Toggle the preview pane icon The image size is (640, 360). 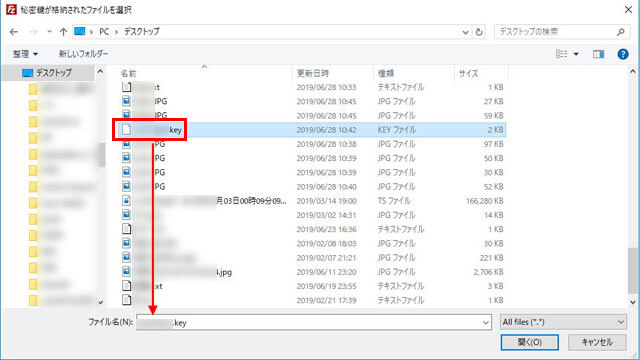599,54
